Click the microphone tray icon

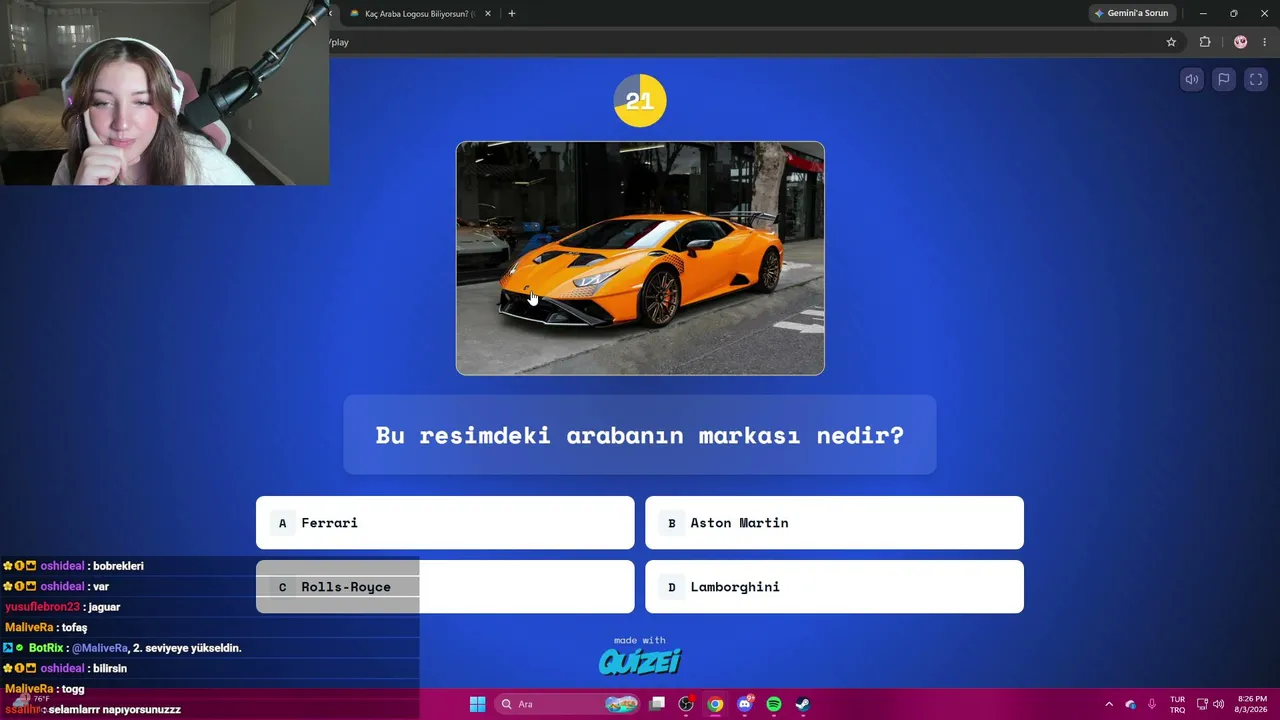pos(1152,704)
